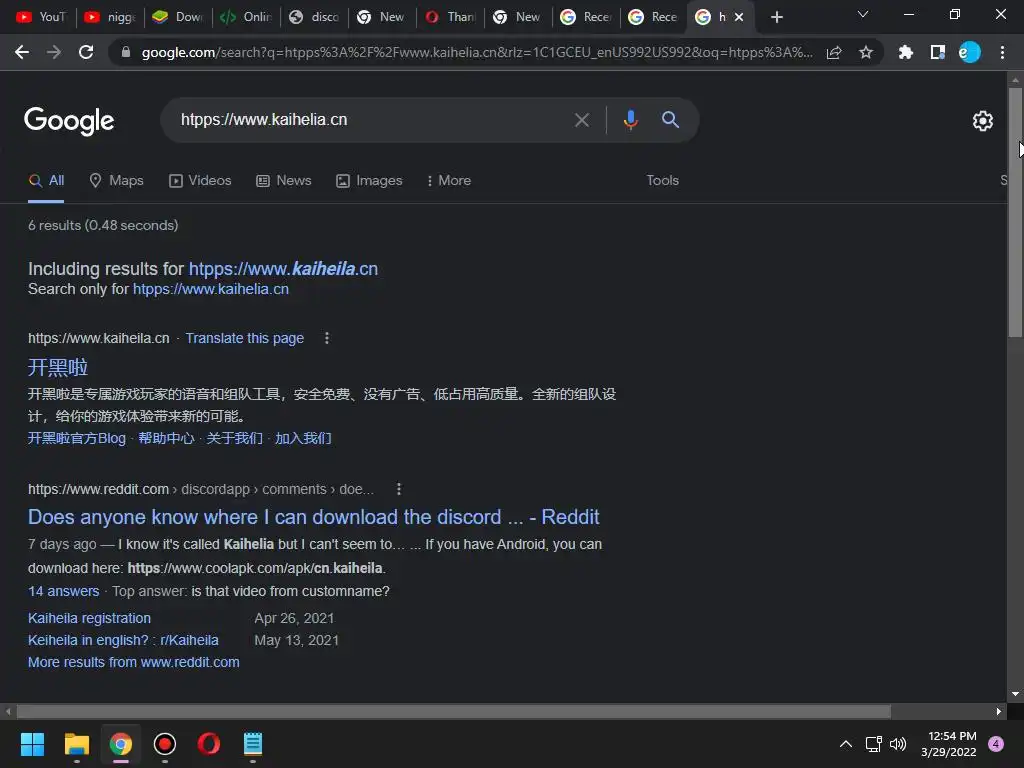Open a new tab with plus button
This screenshot has height=768, width=1024.
click(776, 17)
